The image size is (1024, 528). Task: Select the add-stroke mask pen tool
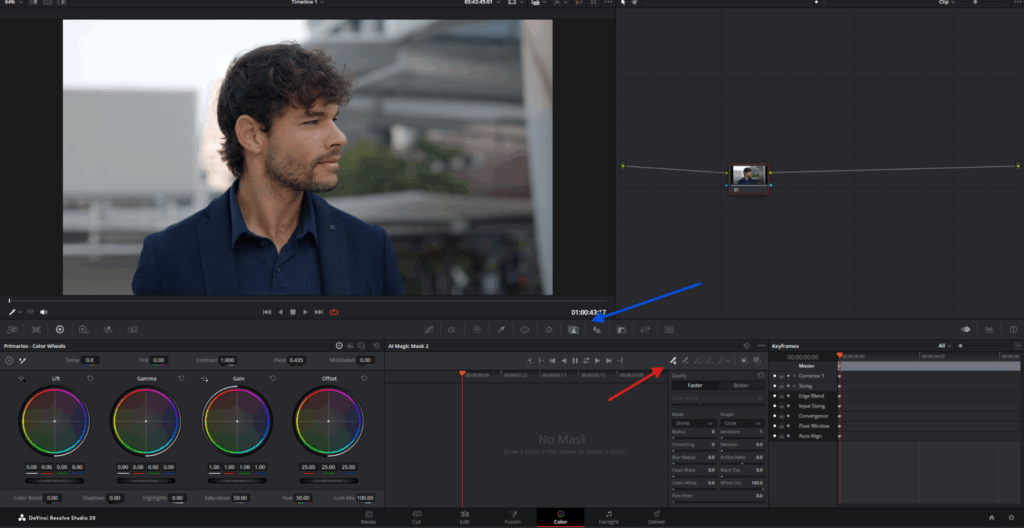(673, 361)
